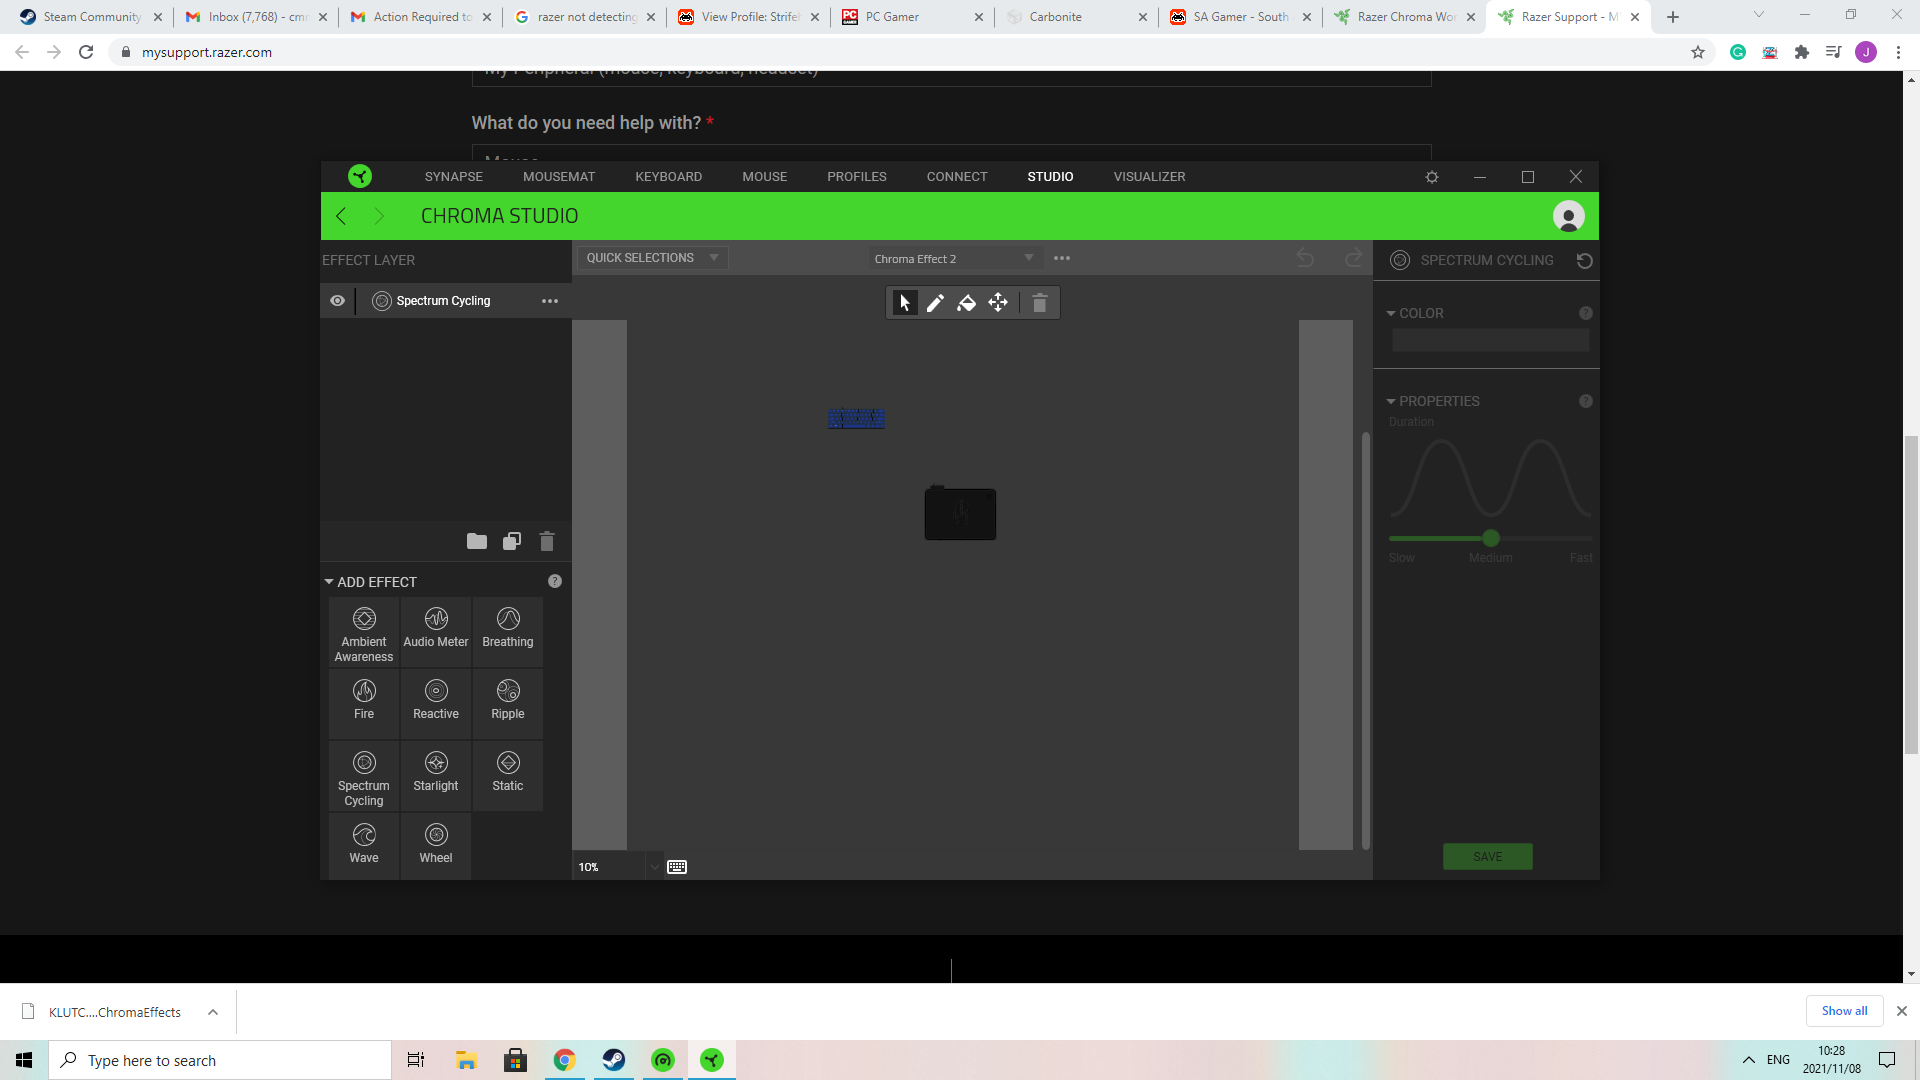
Task: Open Quick Selections dropdown
Action: tap(652, 258)
